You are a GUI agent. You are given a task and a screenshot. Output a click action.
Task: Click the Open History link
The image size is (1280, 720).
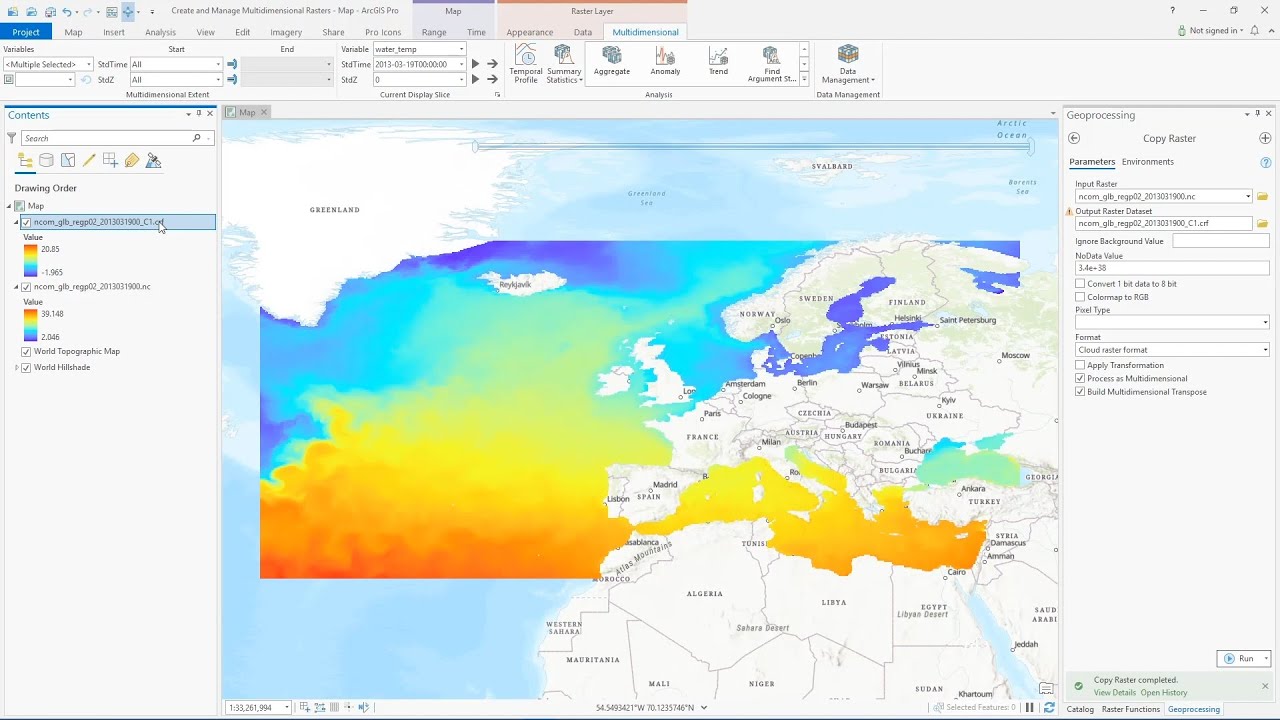(1164, 692)
